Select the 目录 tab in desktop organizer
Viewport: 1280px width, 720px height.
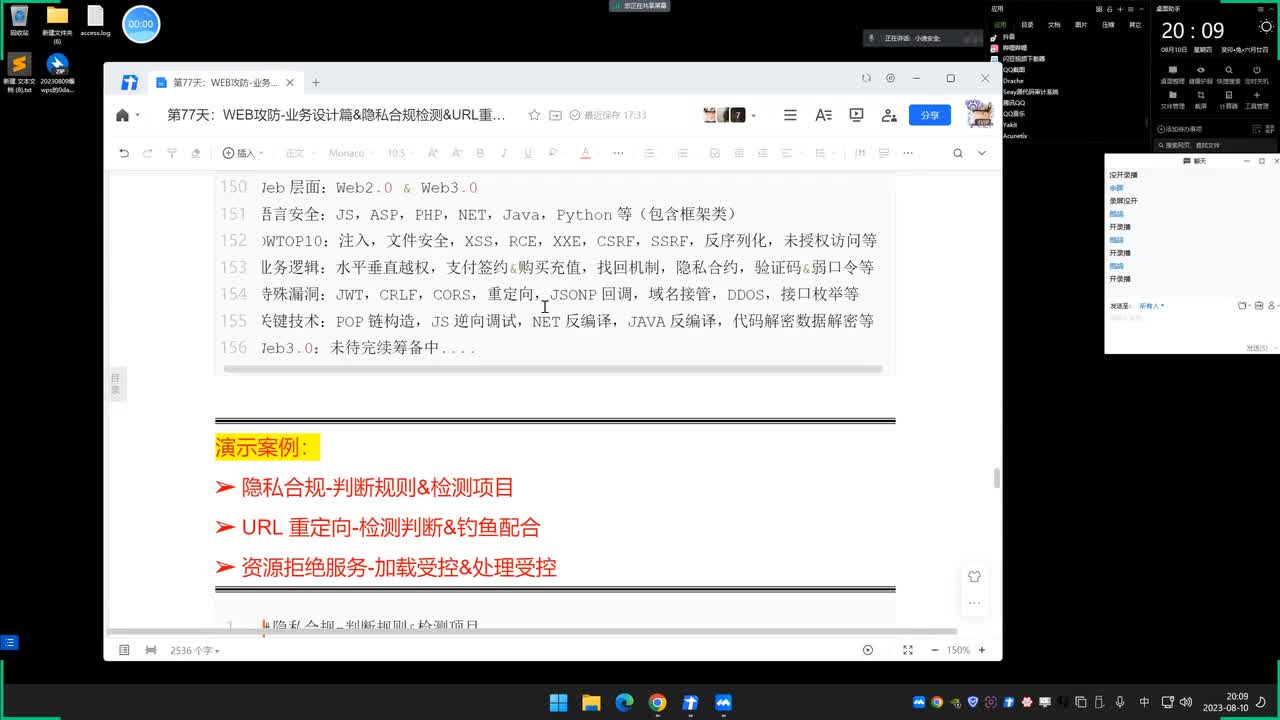pos(1027,24)
